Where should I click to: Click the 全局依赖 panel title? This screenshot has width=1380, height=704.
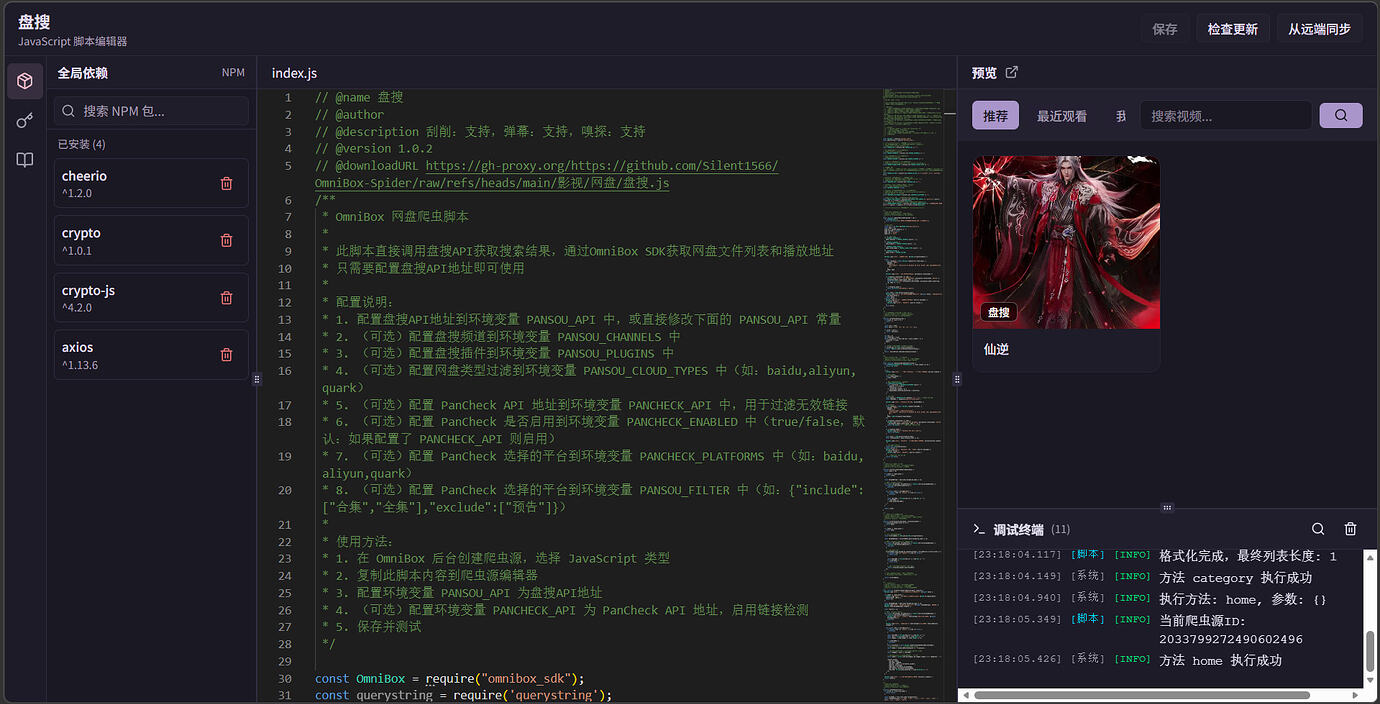[x=82, y=73]
